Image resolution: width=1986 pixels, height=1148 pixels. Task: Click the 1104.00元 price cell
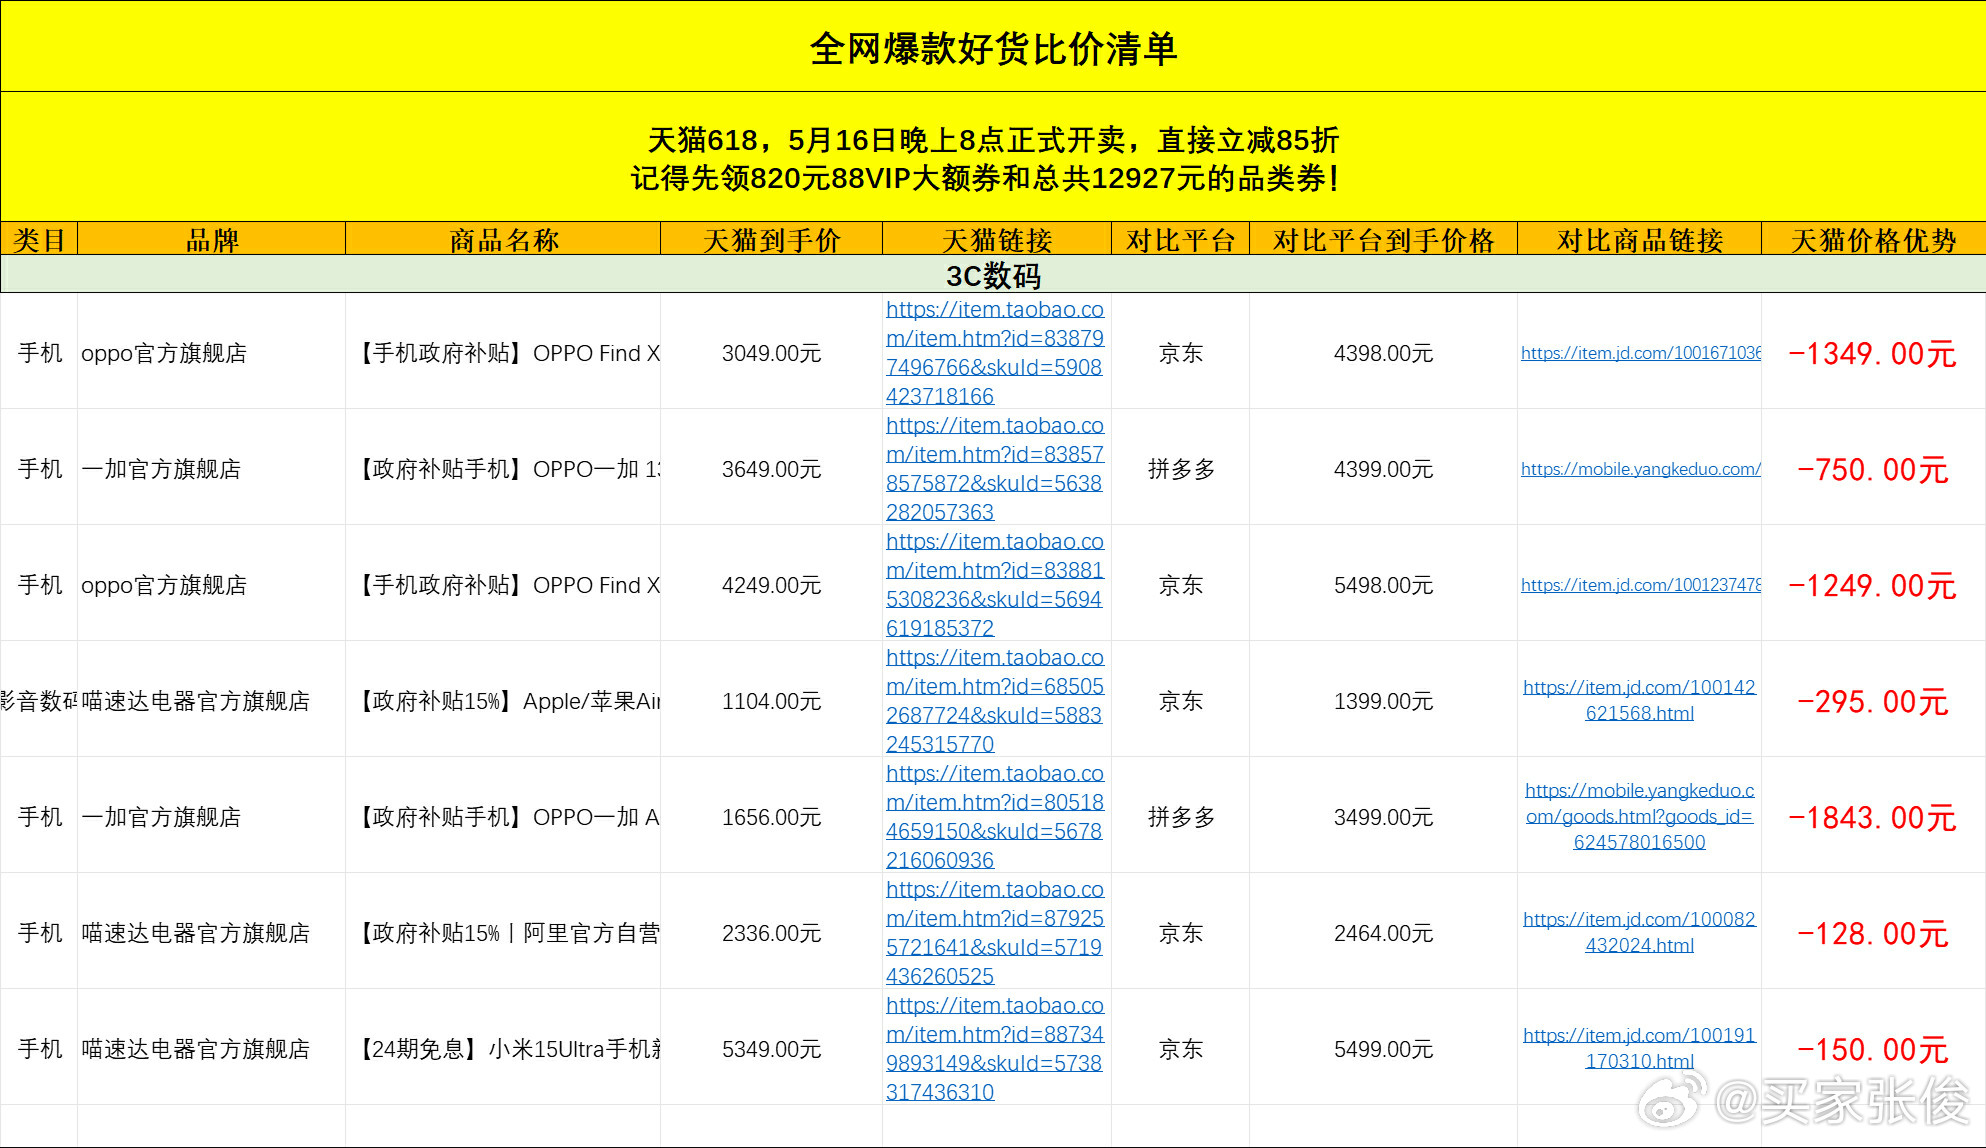[771, 701]
